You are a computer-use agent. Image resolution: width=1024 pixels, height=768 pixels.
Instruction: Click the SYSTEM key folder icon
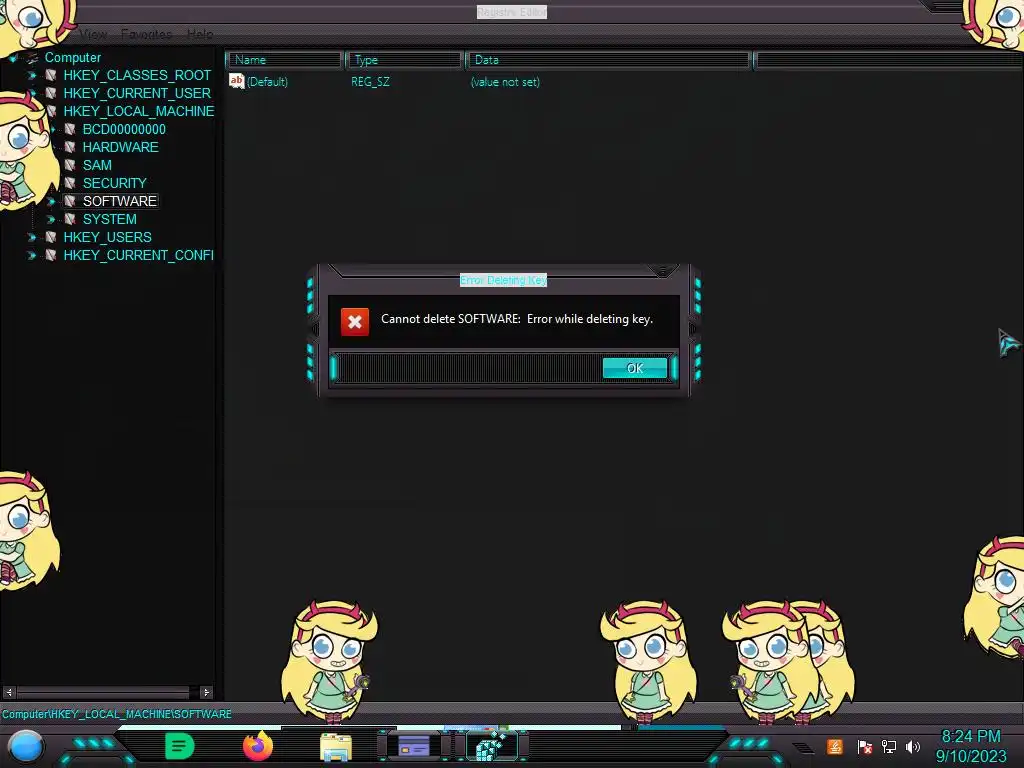coord(69,219)
